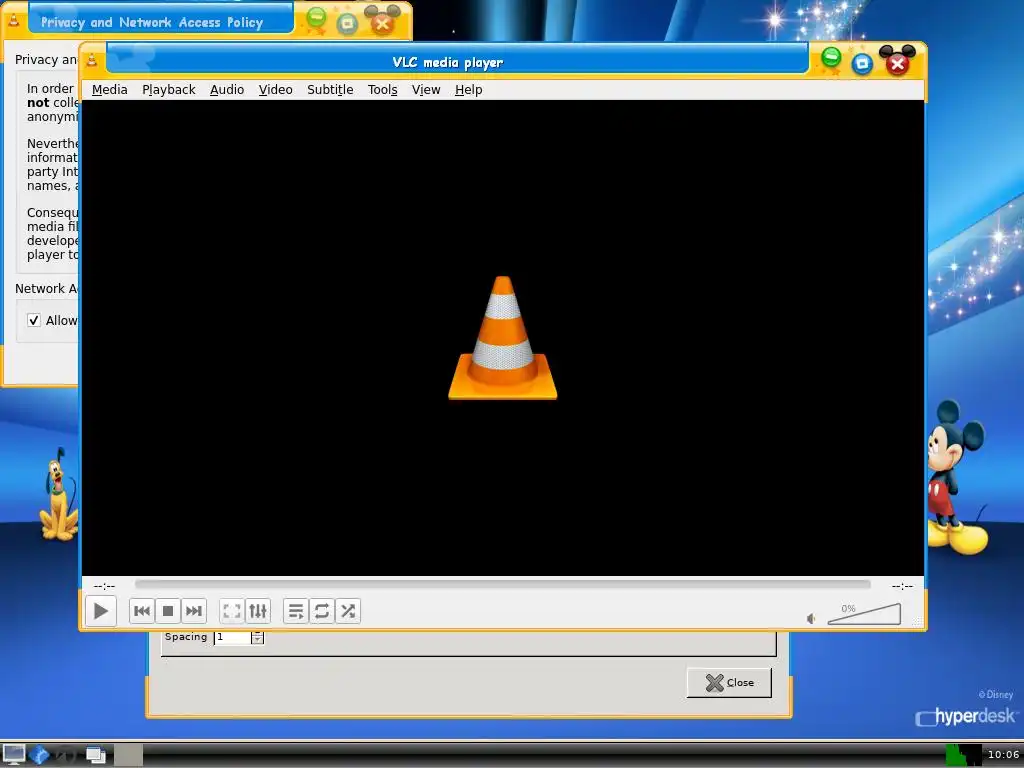Start playback with the Play button

(x=101, y=611)
